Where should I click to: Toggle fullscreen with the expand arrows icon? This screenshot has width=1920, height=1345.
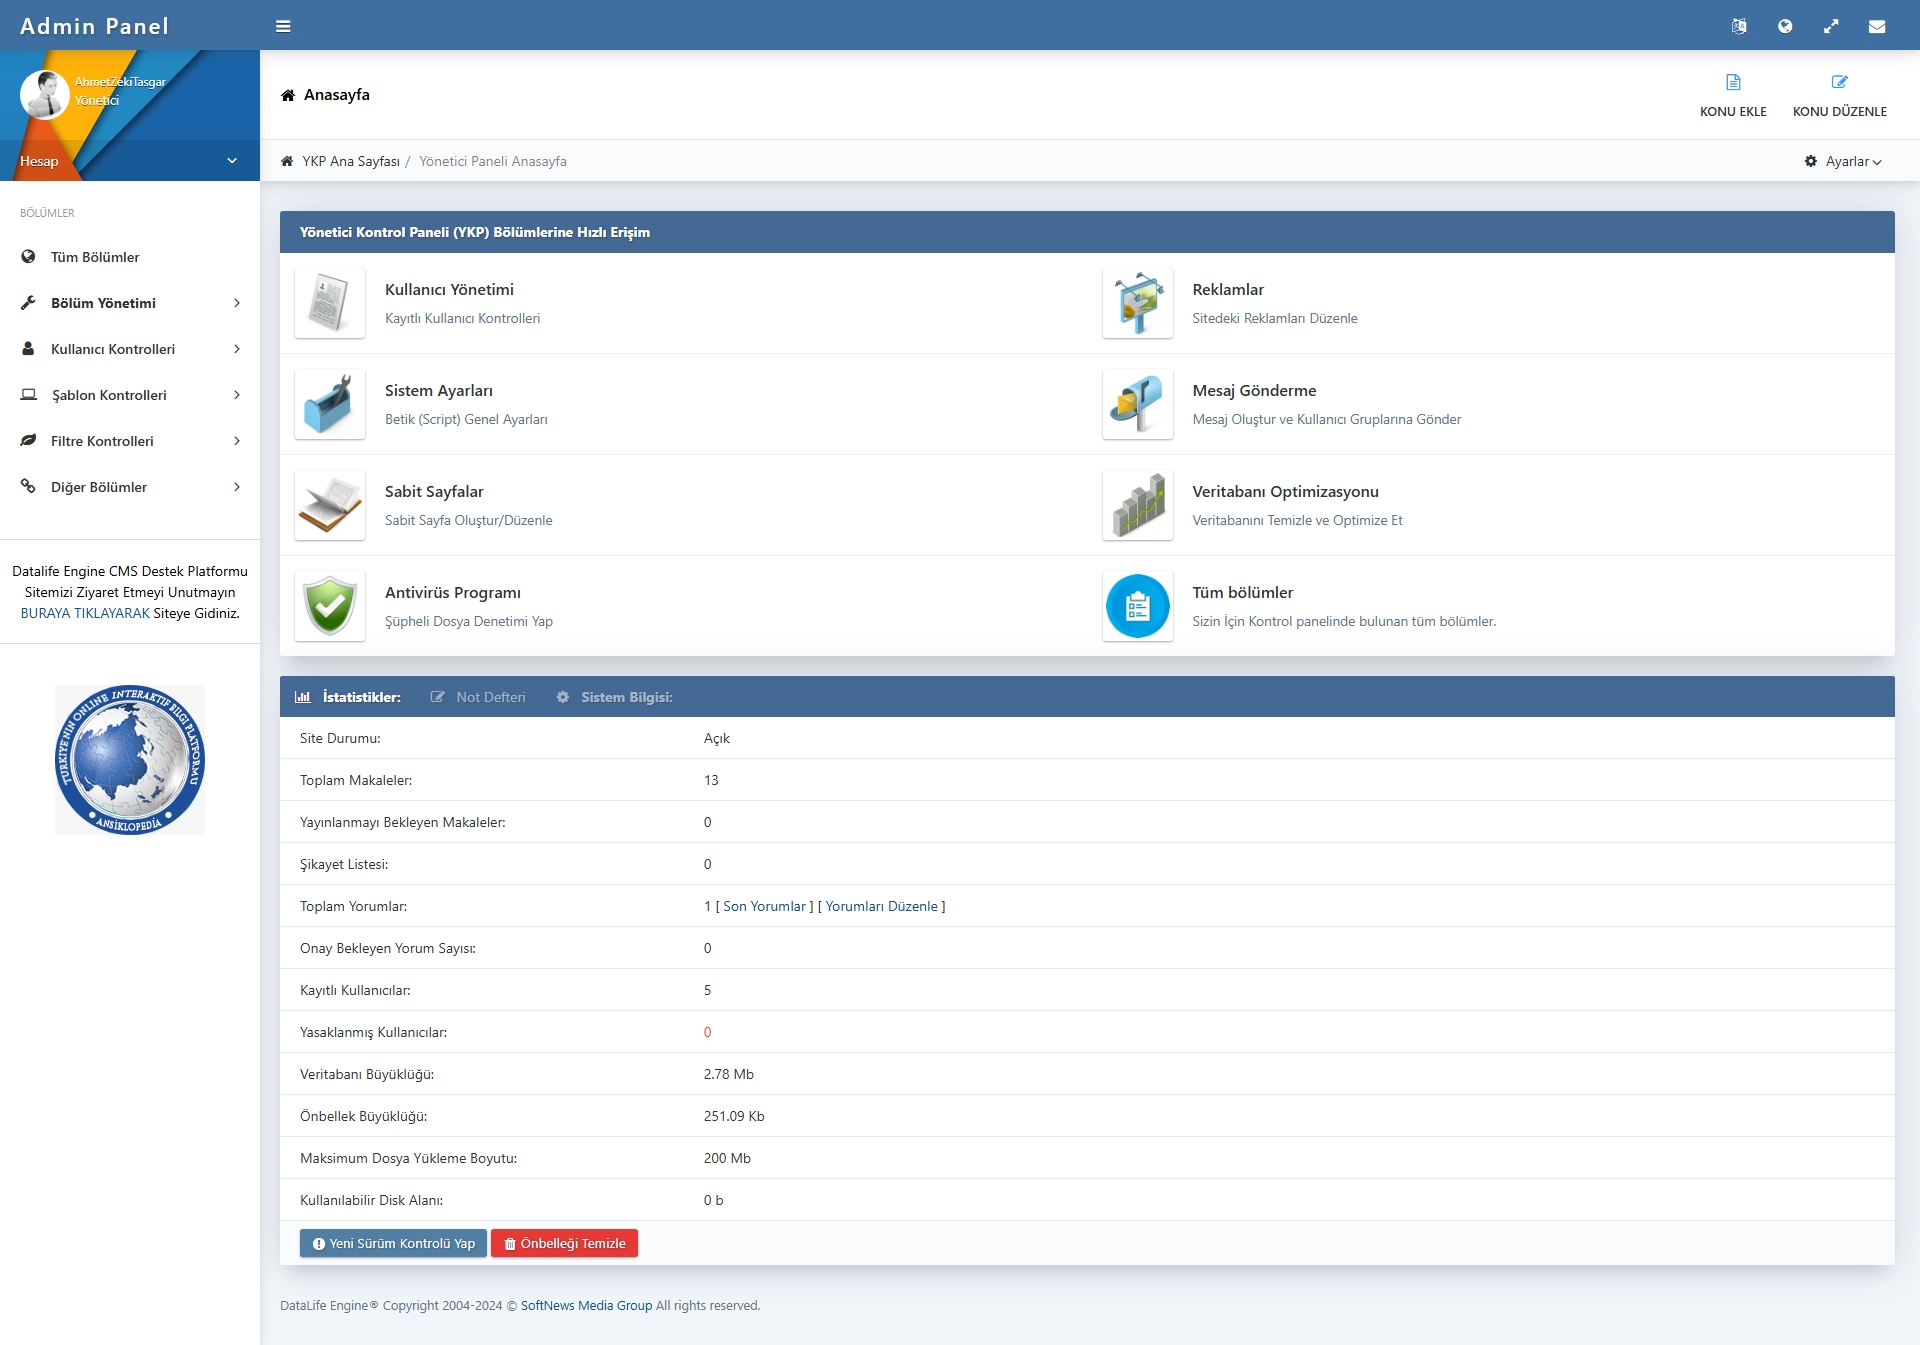coord(1831,26)
